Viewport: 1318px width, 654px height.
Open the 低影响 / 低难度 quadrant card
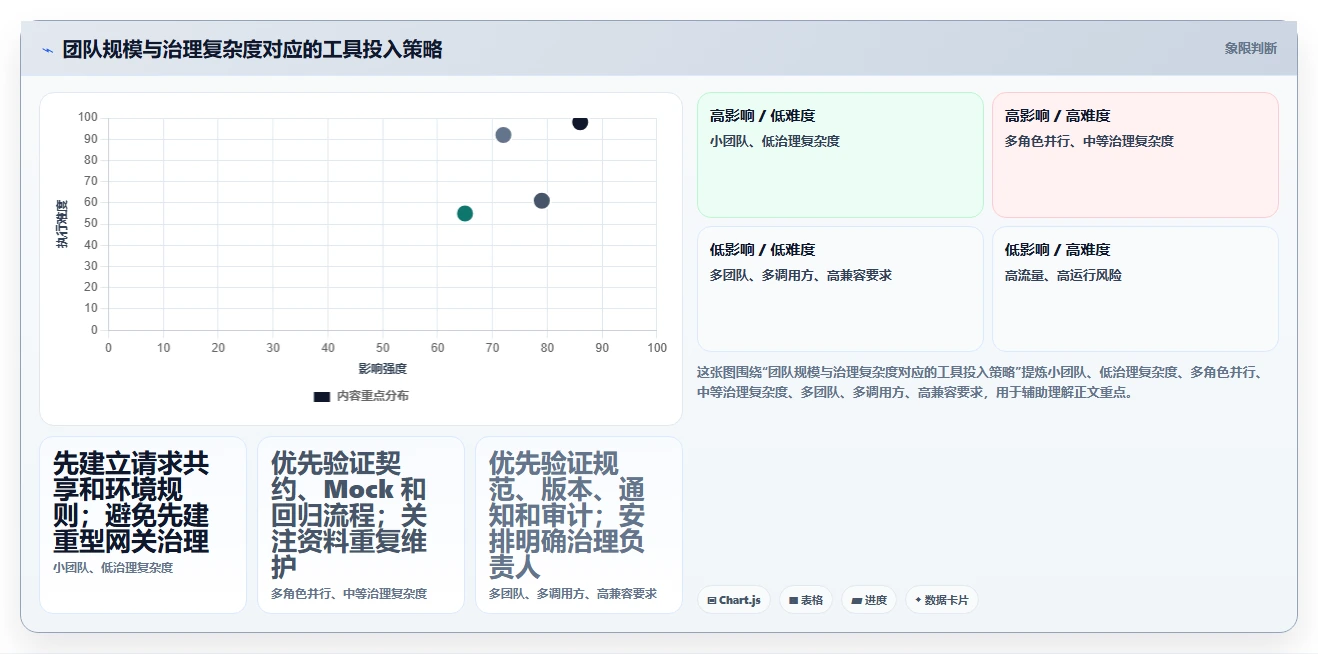tap(840, 289)
